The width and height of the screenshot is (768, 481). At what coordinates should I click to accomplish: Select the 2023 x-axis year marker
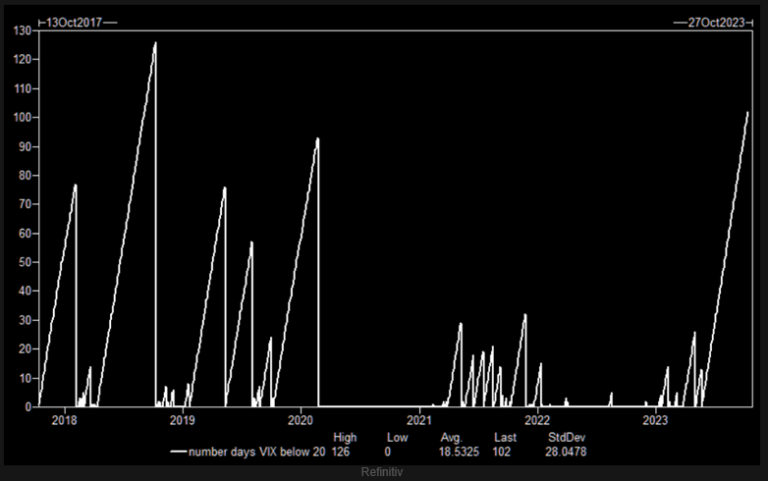pyautogui.click(x=655, y=421)
